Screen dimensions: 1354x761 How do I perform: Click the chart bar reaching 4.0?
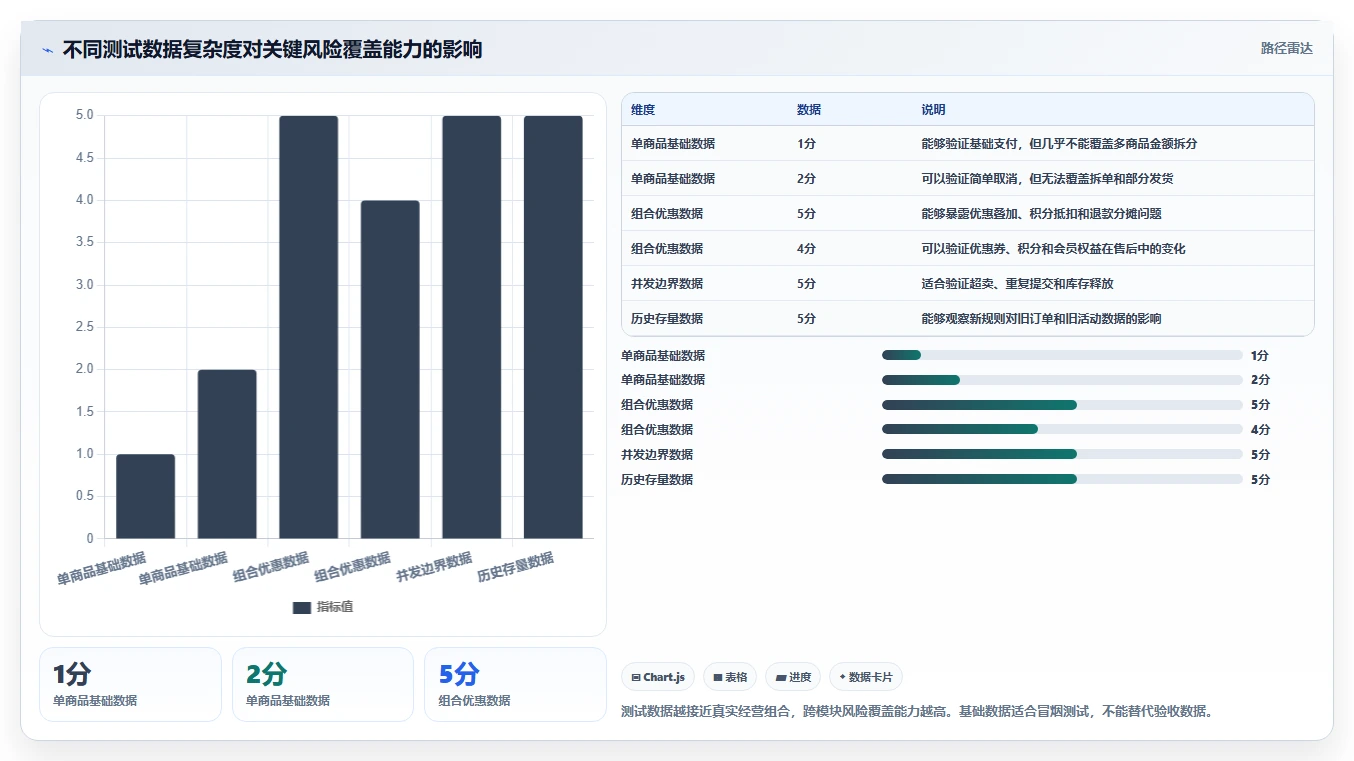click(x=390, y=369)
